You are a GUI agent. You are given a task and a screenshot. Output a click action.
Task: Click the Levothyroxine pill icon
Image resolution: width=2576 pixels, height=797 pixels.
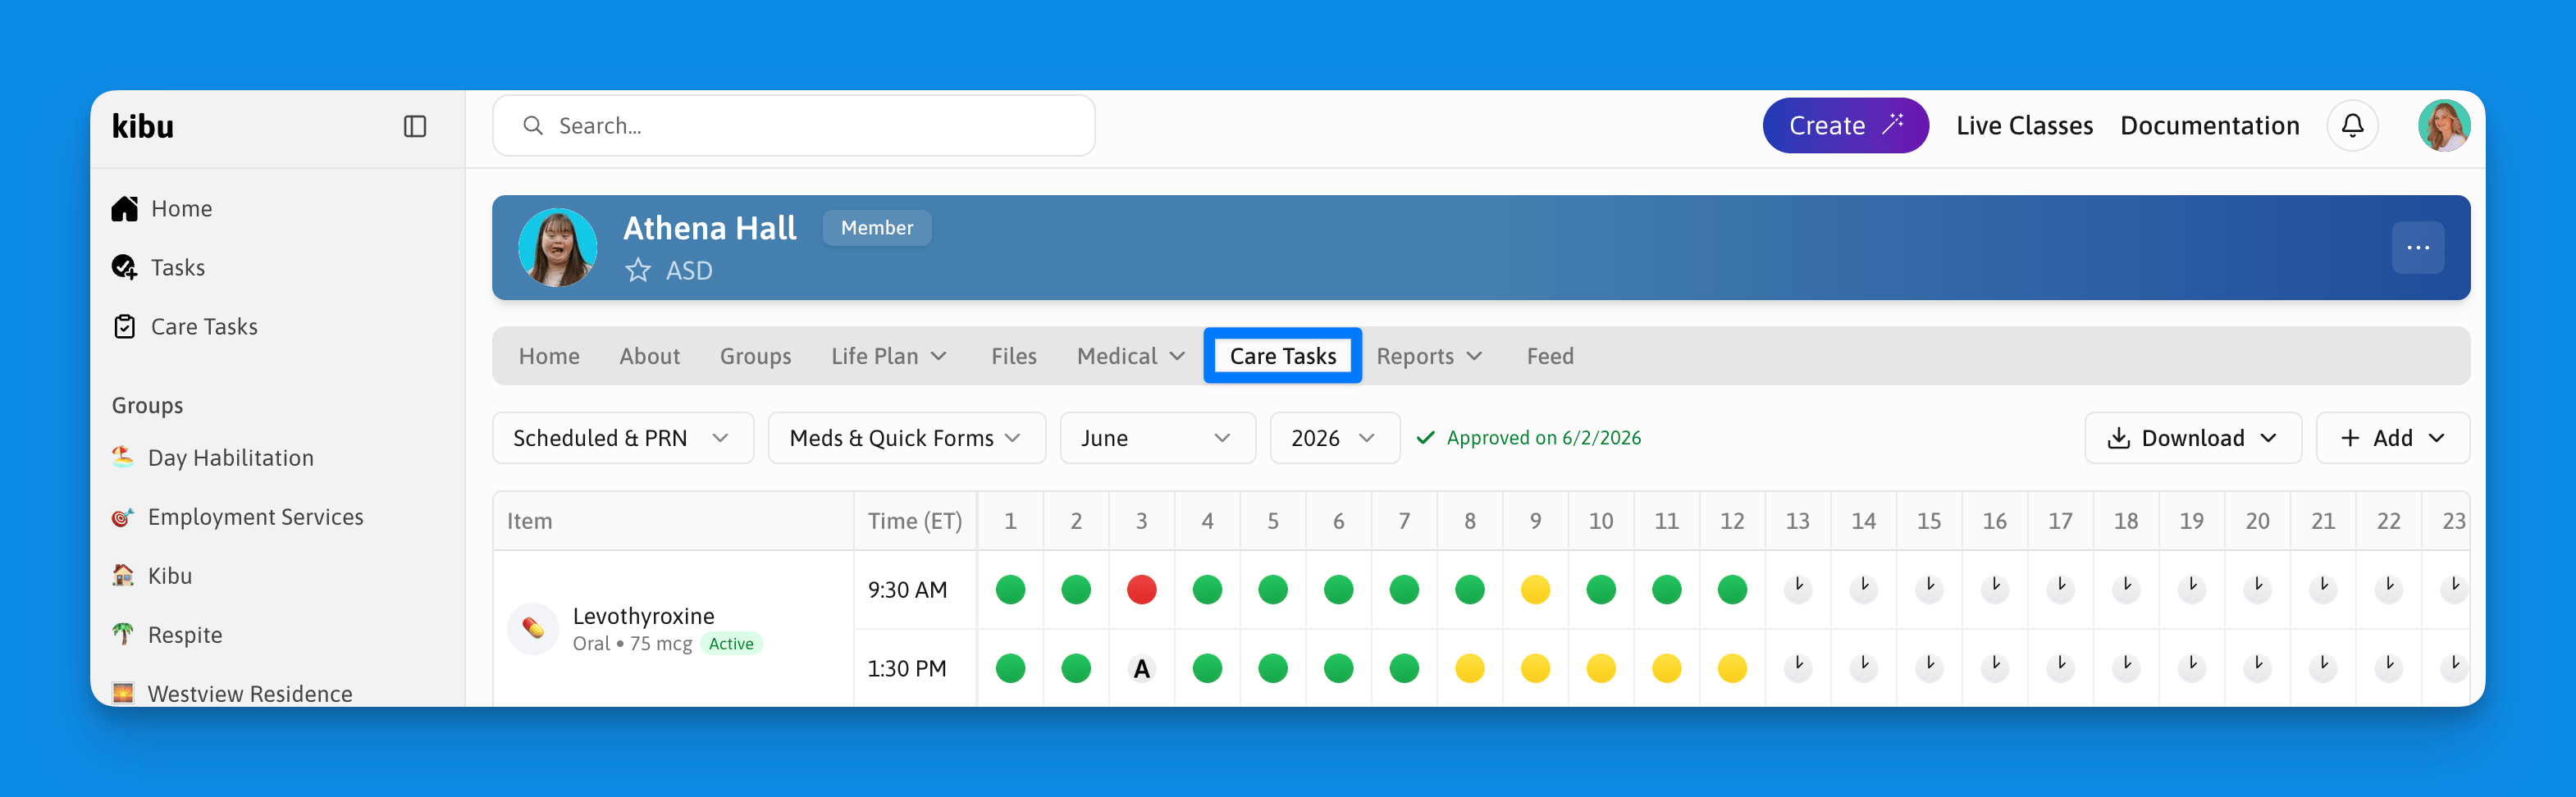pyautogui.click(x=533, y=628)
